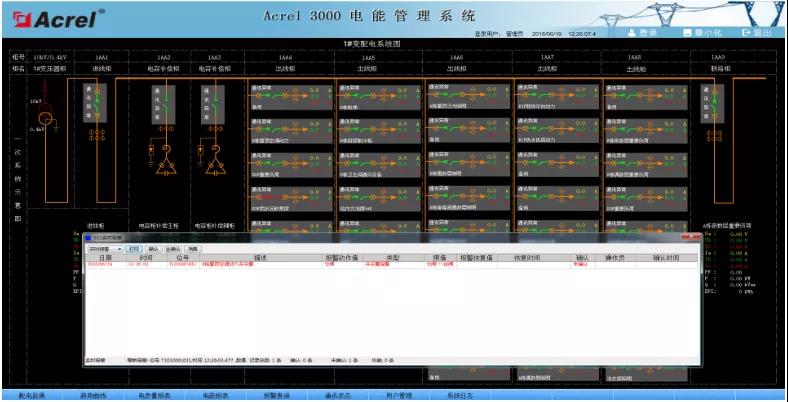Click the 1AA3 capacitor cabinet switch block
Screen dimensions: 788x402
[x=213, y=105]
